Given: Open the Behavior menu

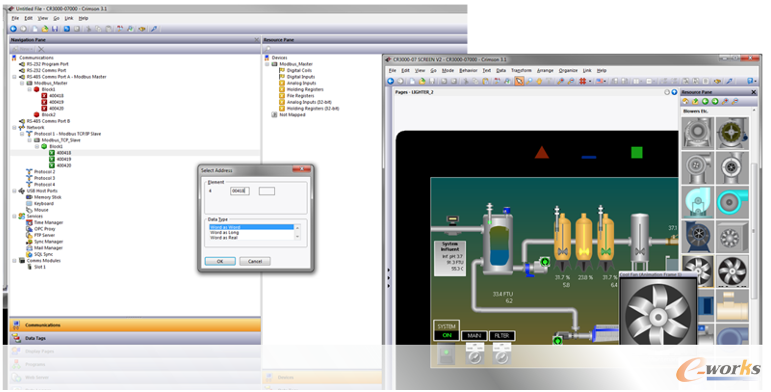Looking at the screenshot, I should click(x=468, y=70).
